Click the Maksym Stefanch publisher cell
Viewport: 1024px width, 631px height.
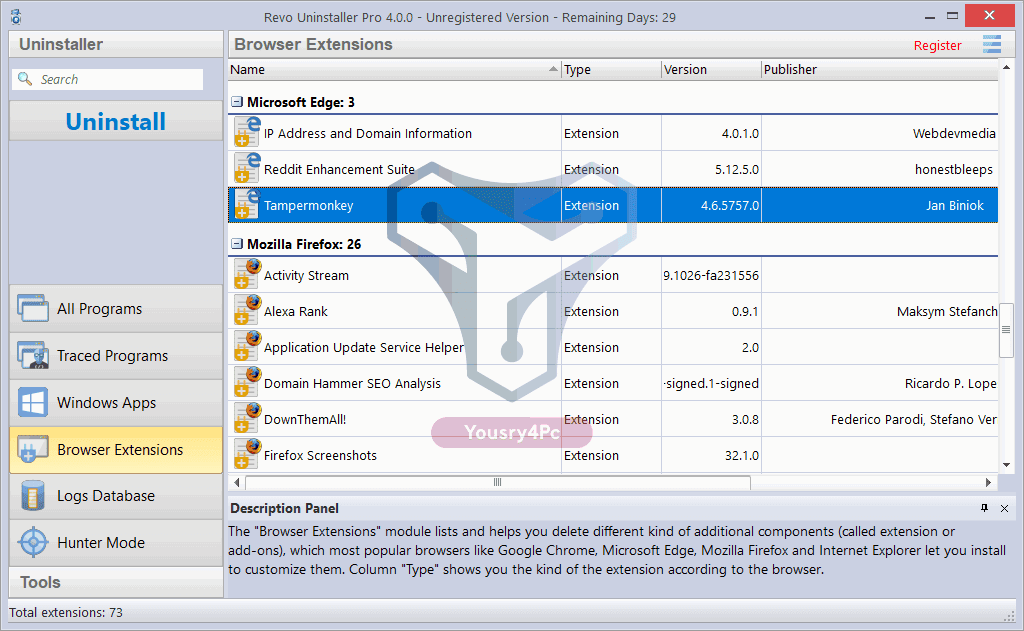[880, 312]
